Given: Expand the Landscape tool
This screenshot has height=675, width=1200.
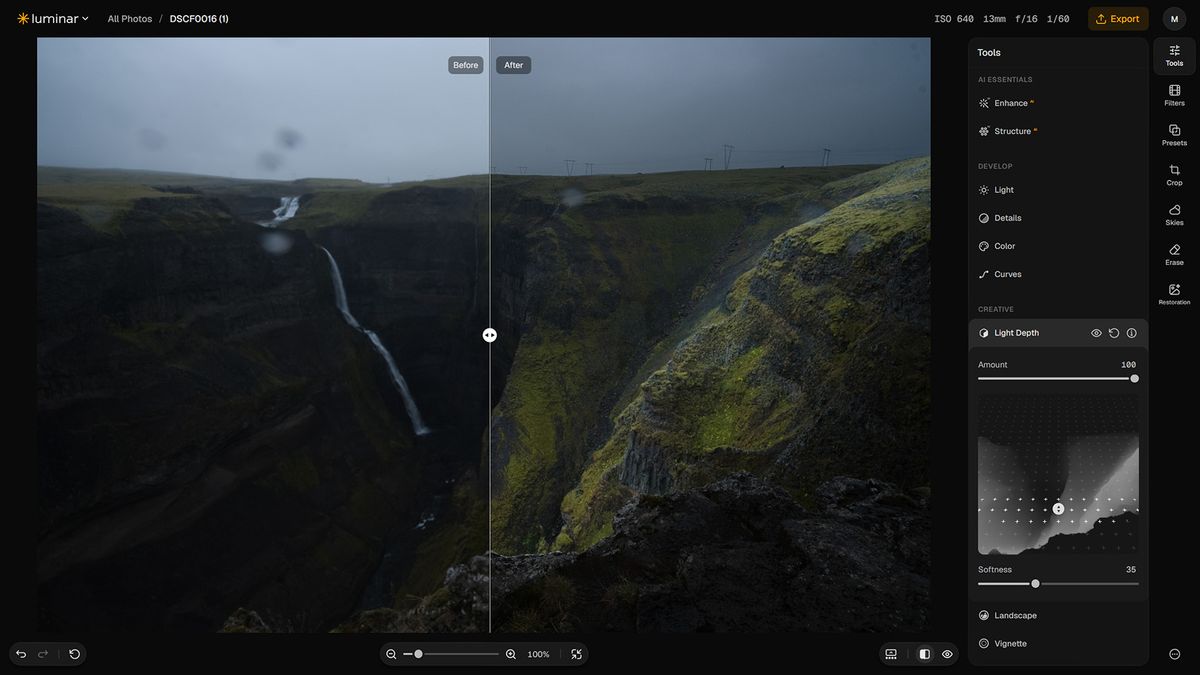Looking at the screenshot, I should (1058, 615).
